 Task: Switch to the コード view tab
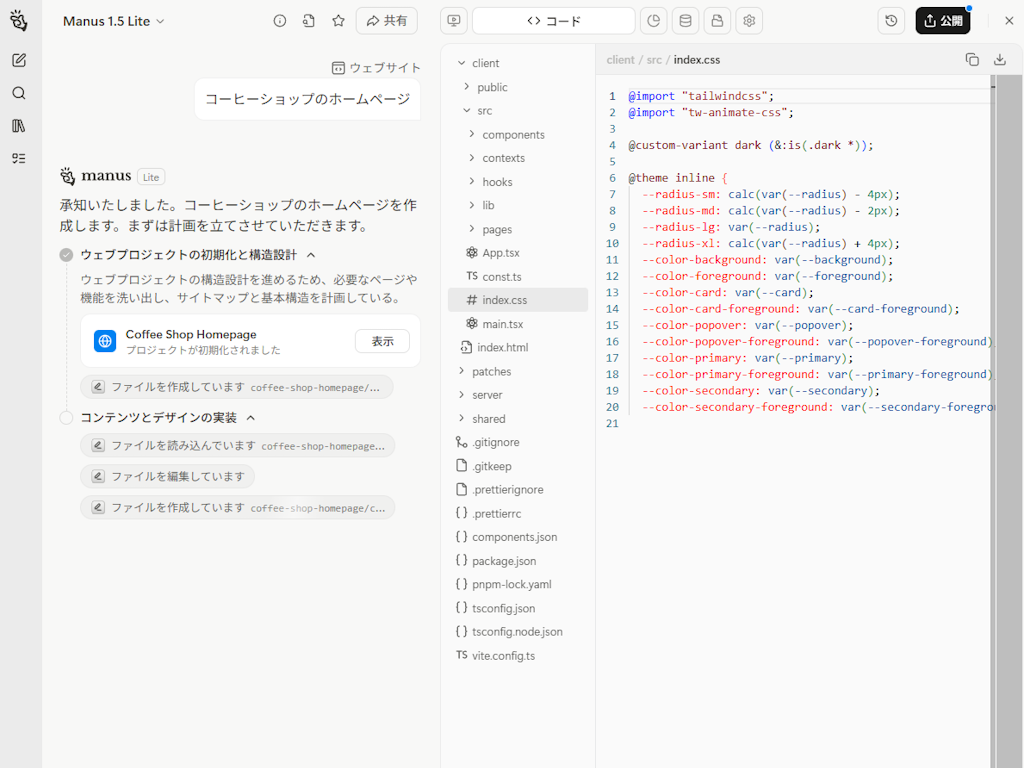pyautogui.click(x=554, y=20)
